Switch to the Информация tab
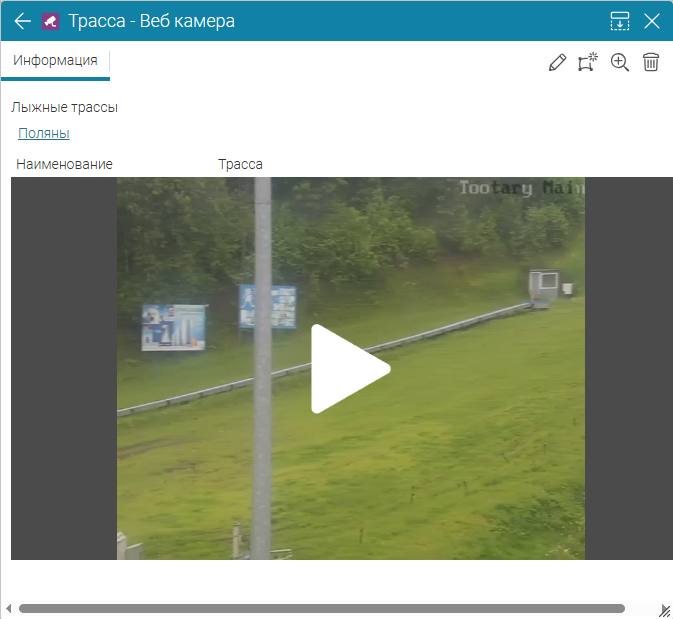Image resolution: width=673 pixels, height=619 pixels. (x=55, y=60)
